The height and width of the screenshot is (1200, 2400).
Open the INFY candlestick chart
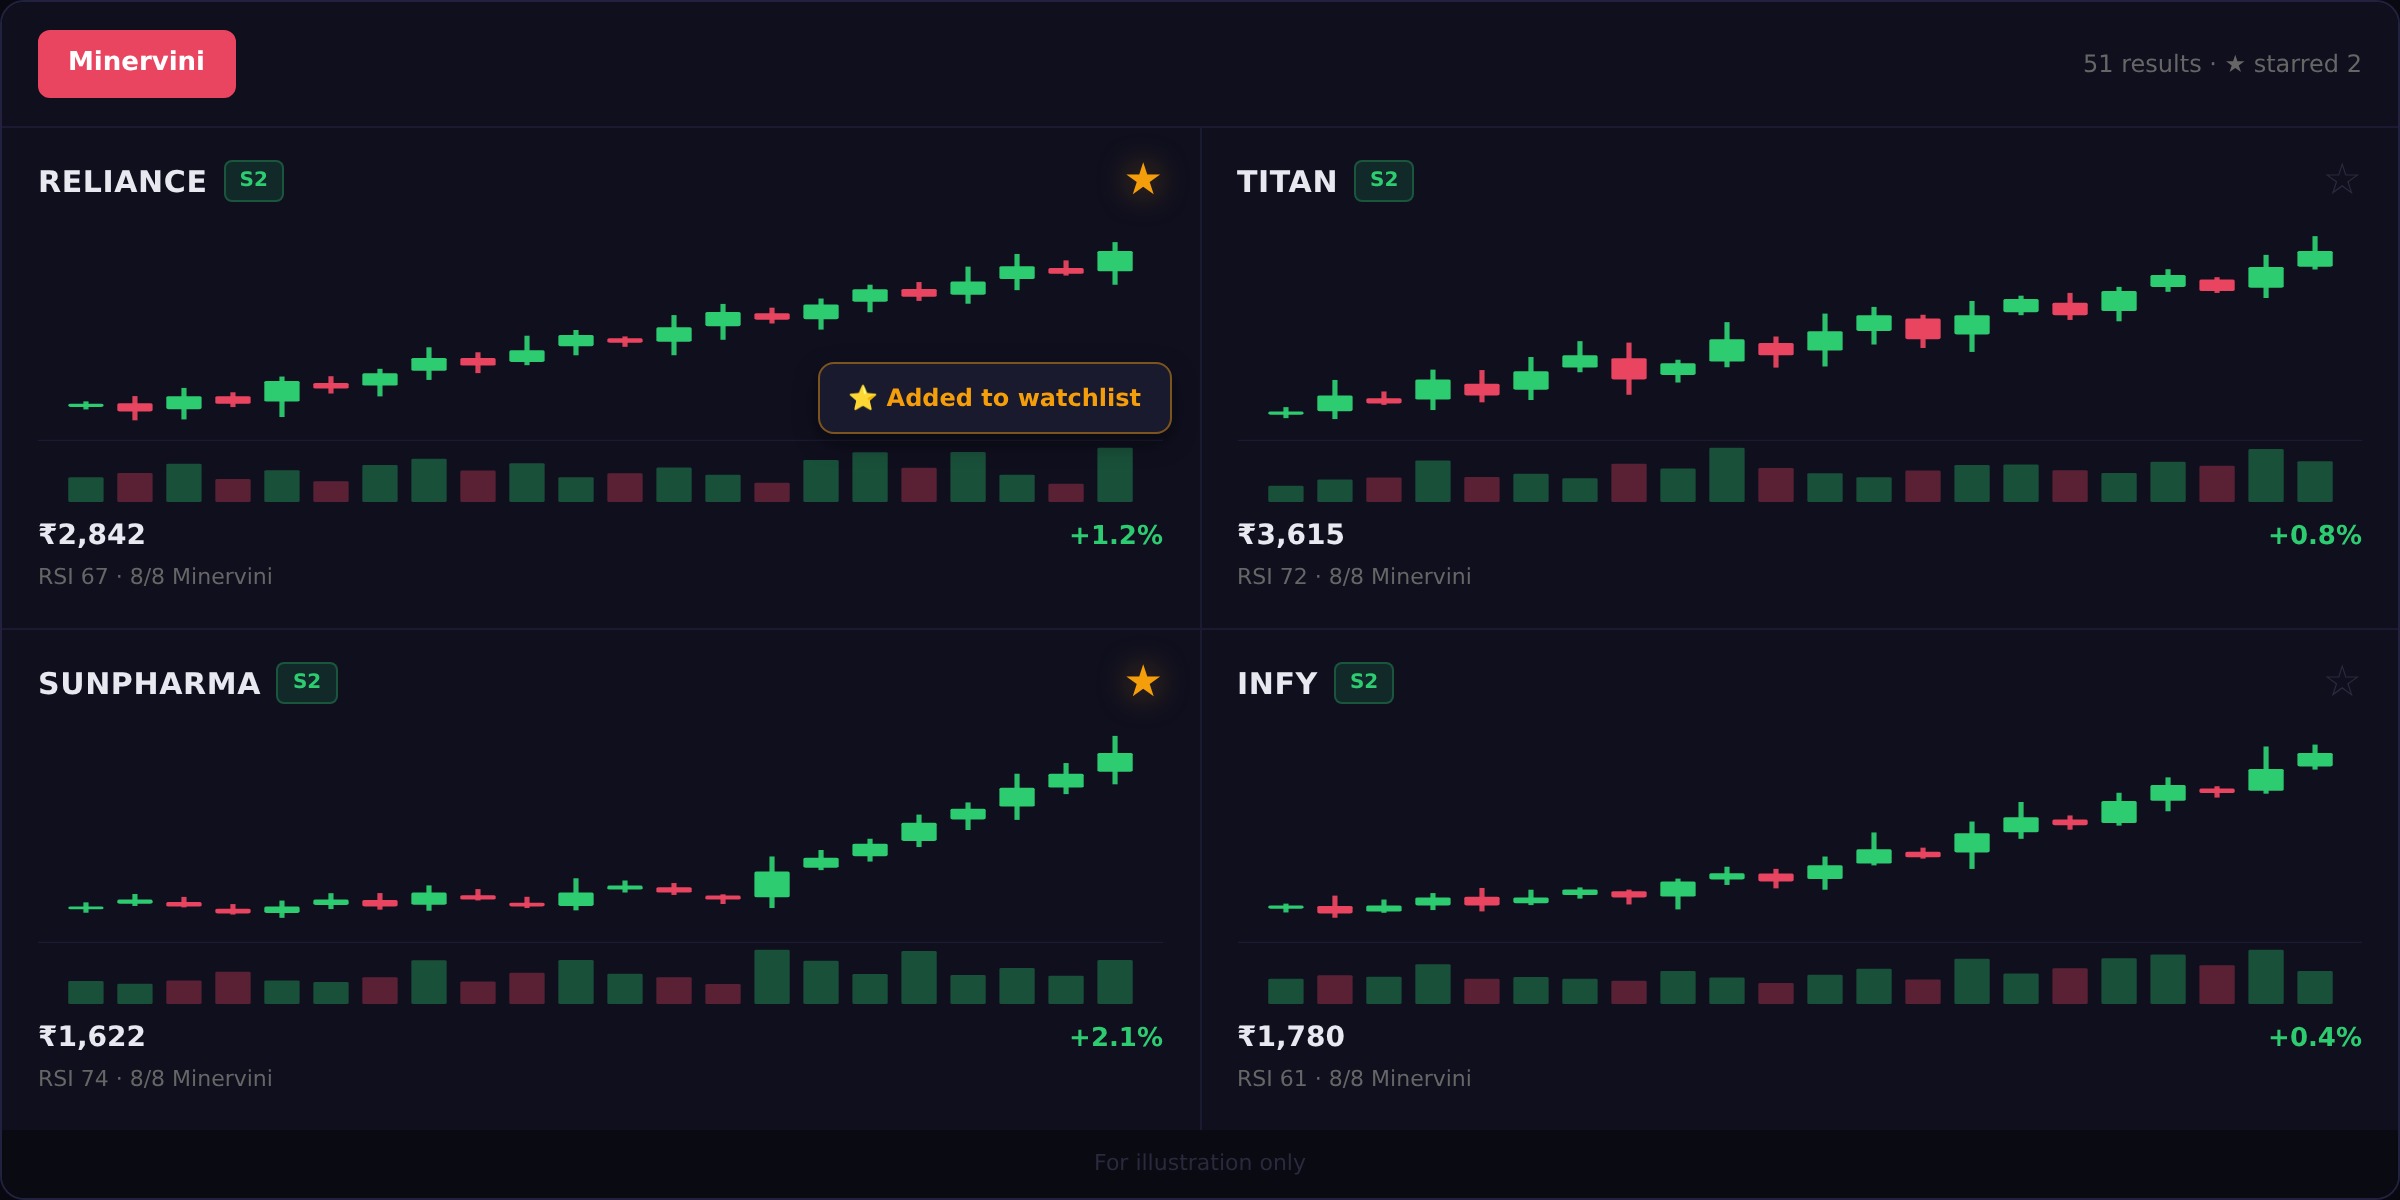tap(1800, 830)
